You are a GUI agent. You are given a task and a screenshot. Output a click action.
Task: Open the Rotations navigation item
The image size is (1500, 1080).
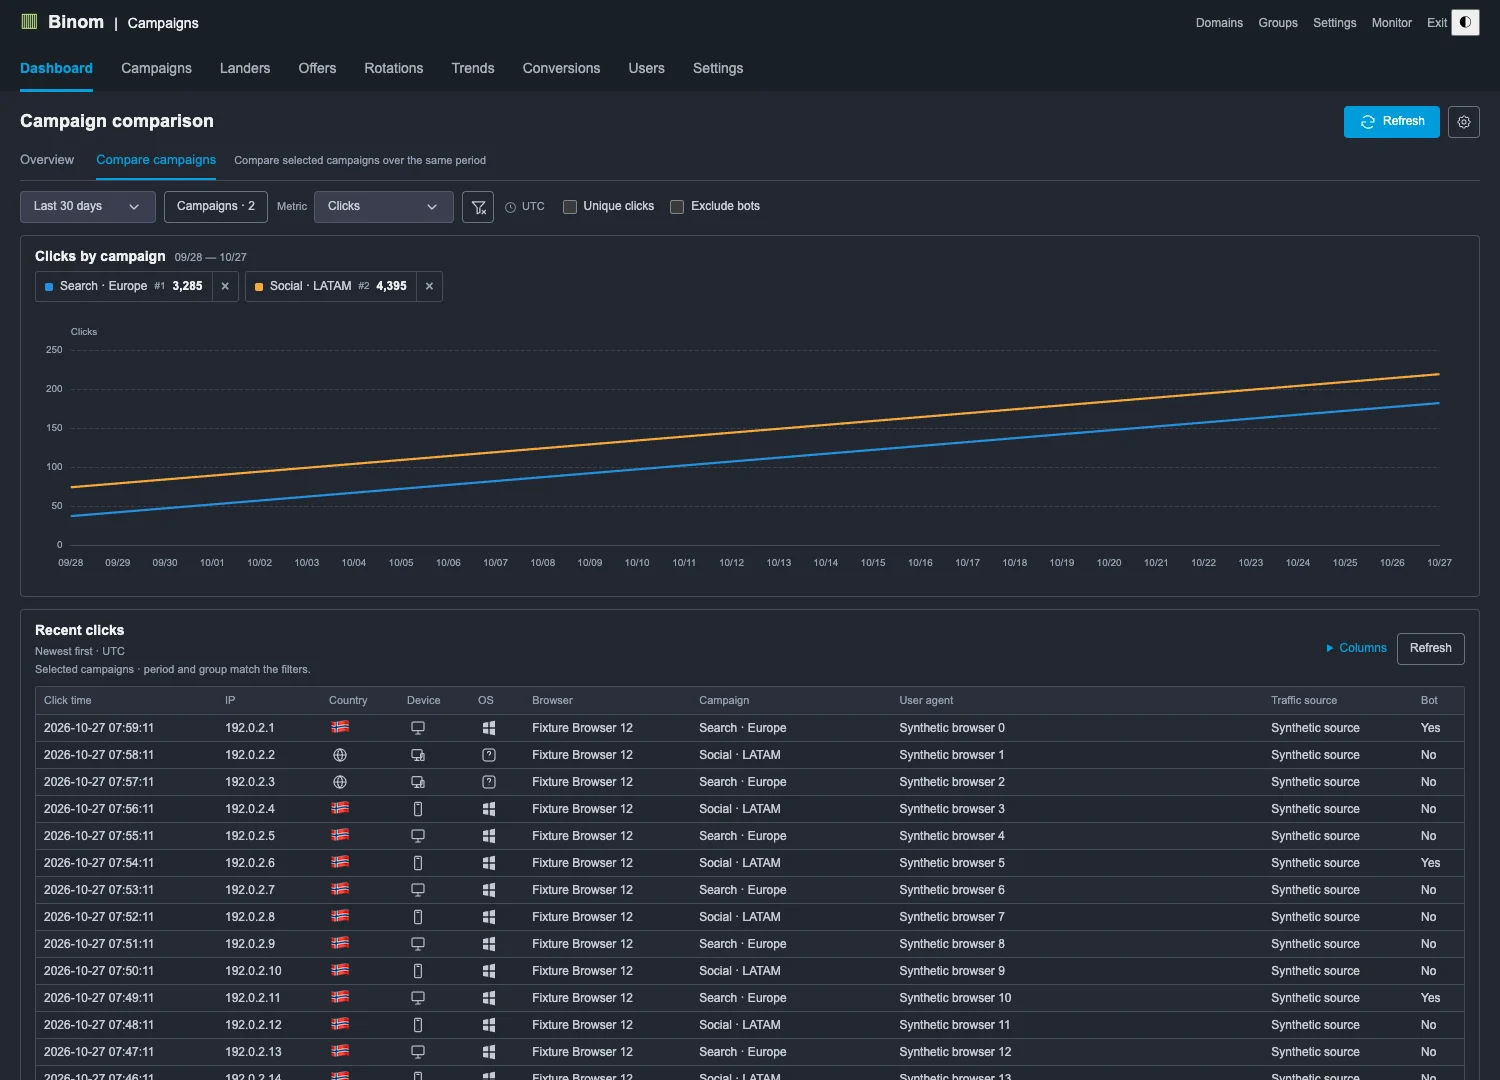click(394, 68)
